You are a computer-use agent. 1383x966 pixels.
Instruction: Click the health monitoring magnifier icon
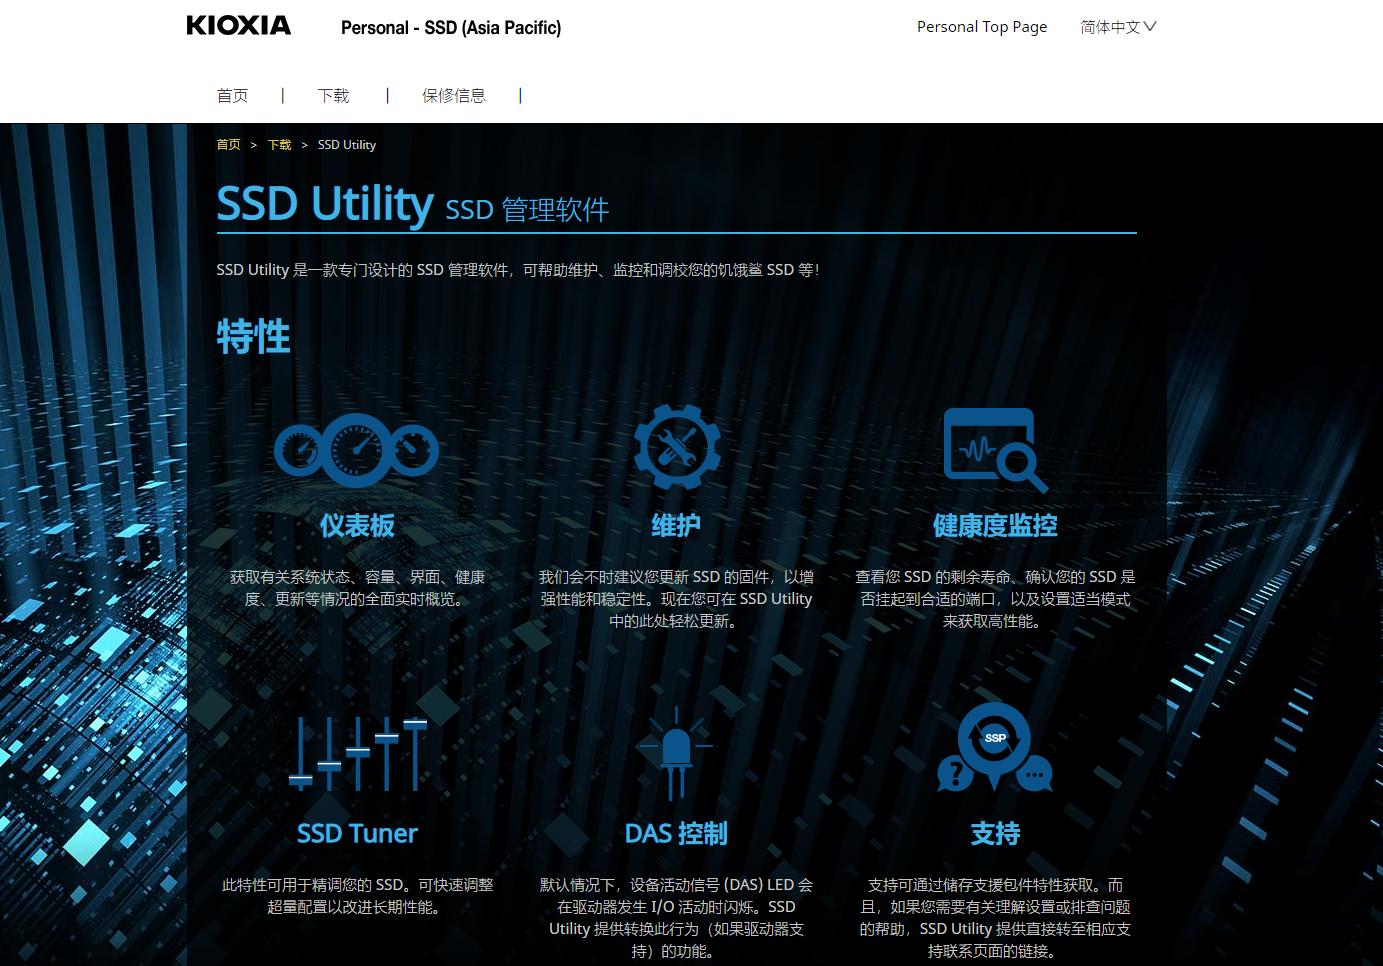tap(996, 450)
